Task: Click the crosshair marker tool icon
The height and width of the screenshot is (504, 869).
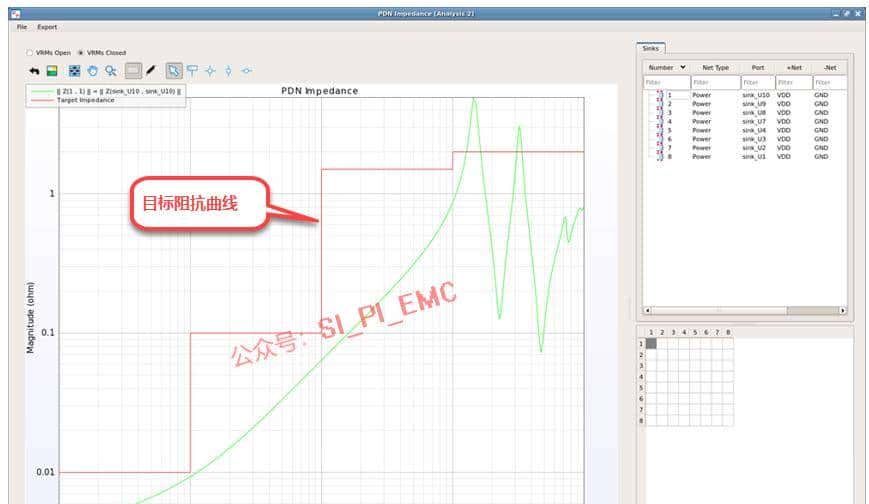Action: [x=210, y=71]
